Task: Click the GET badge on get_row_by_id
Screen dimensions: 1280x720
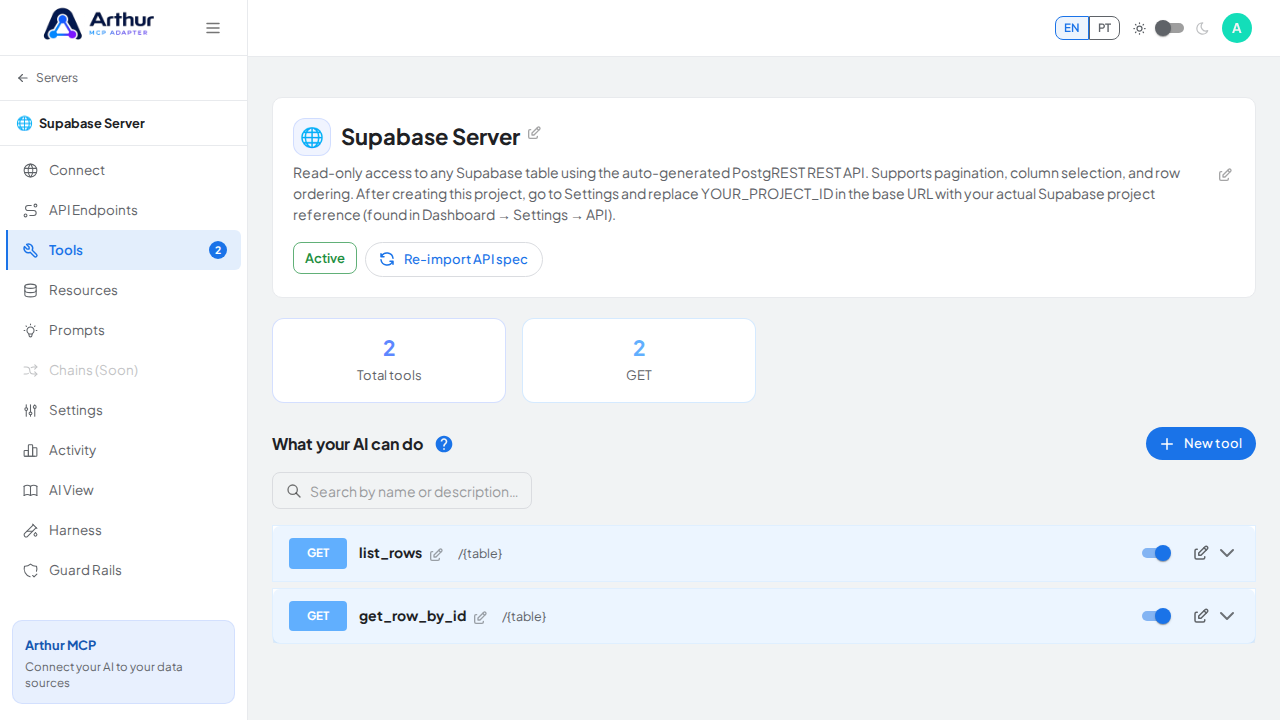Action: tap(318, 616)
